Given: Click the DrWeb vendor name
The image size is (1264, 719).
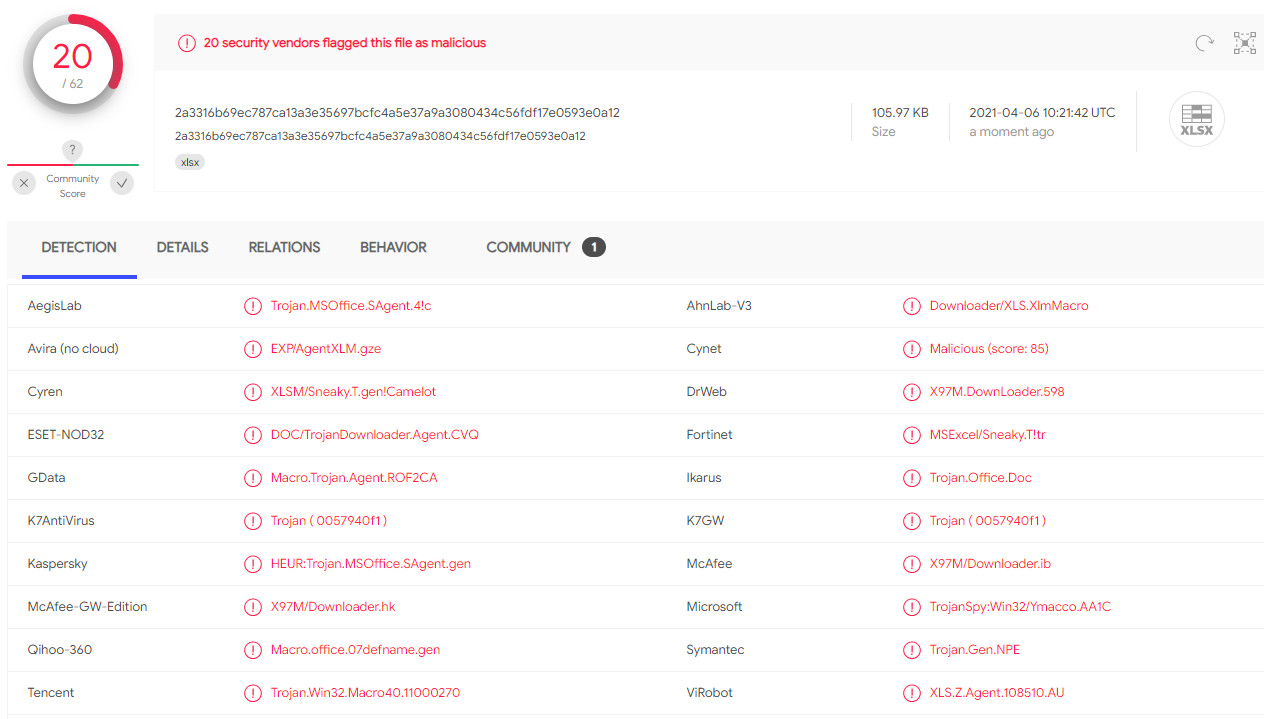Looking at the screenshot, I should point(707,392).
